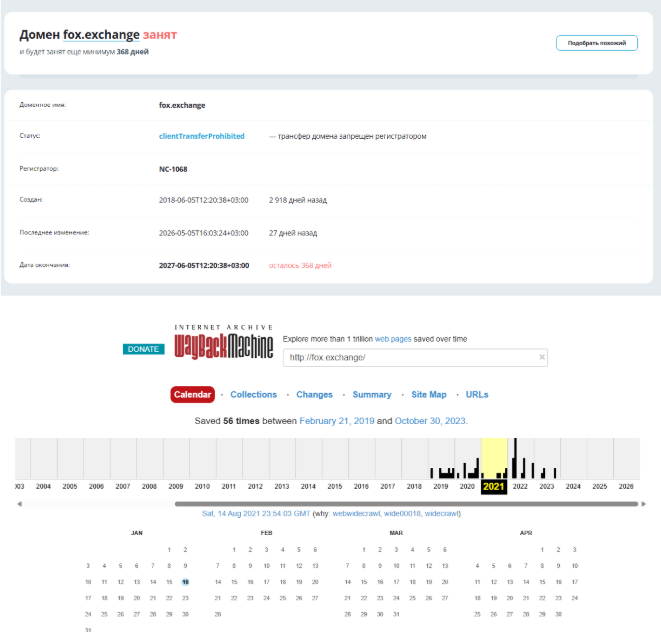Screen dimensions: 661x637
Task: Click the timeline horizontal scrollbar
Action: click(406, 504)
